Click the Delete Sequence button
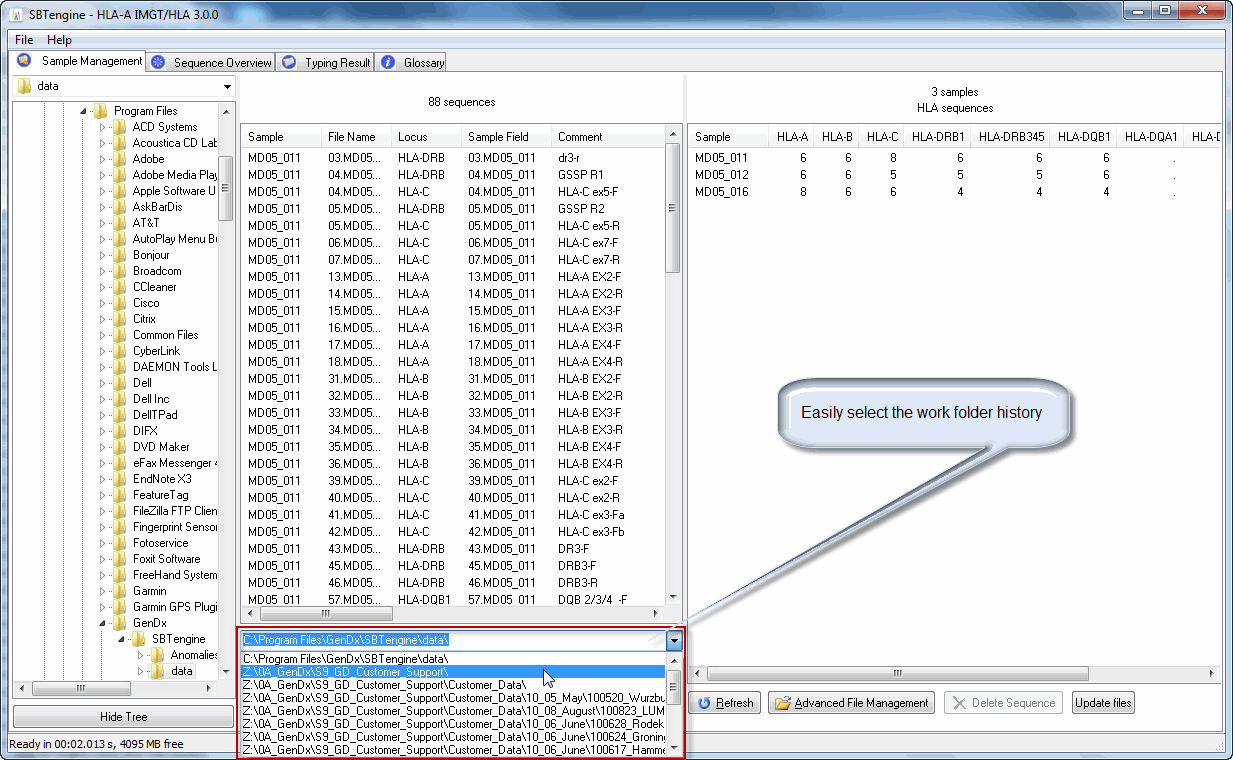Image resolution: width=1233 pixels, height=760 pixels. coord(1004,703)
